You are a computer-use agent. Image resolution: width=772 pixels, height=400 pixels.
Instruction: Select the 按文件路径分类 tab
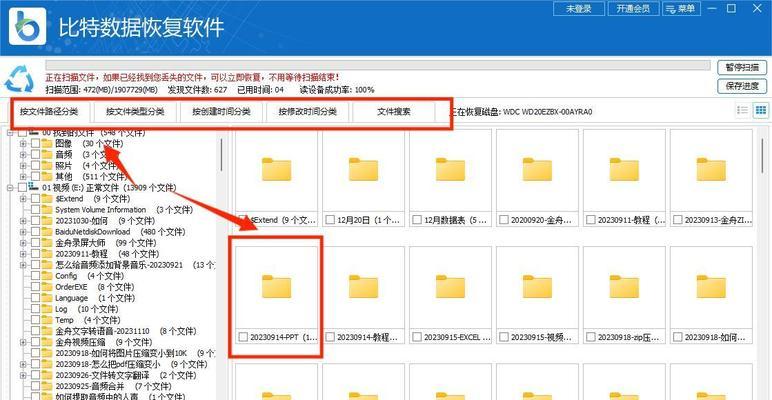(x=49, y=112)
